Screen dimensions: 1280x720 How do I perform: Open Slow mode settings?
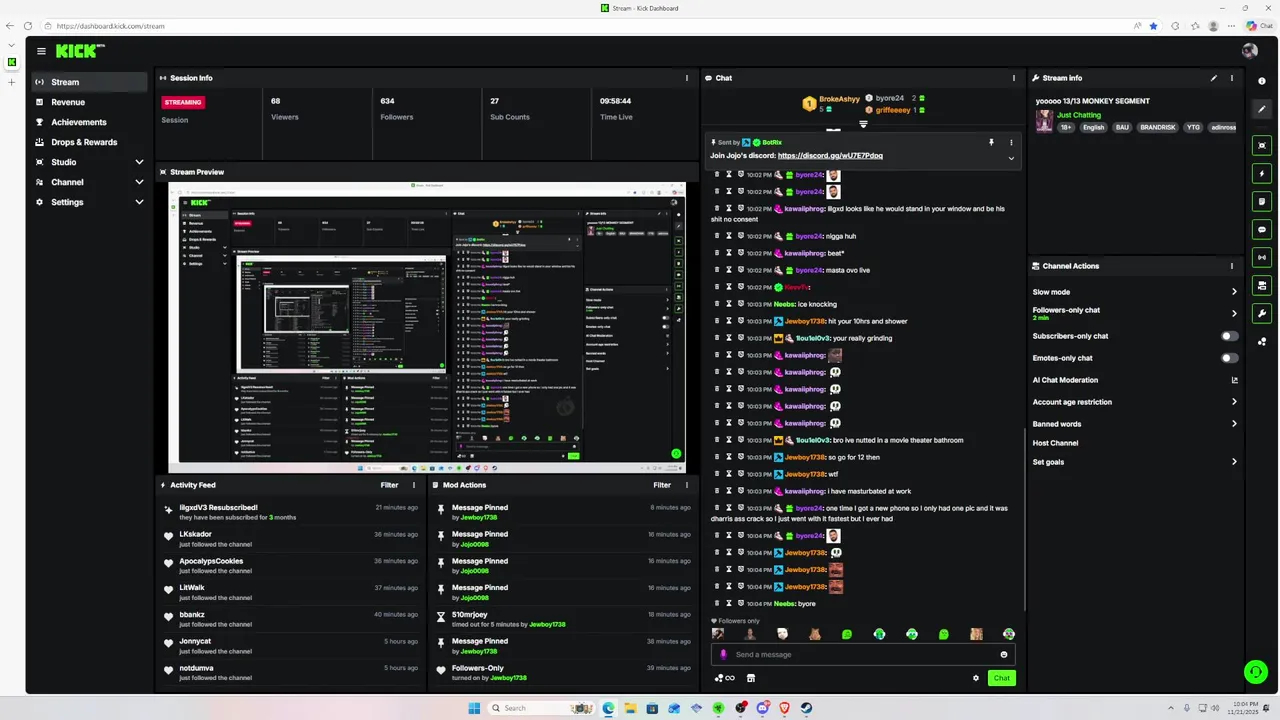tap(1135, 292)
